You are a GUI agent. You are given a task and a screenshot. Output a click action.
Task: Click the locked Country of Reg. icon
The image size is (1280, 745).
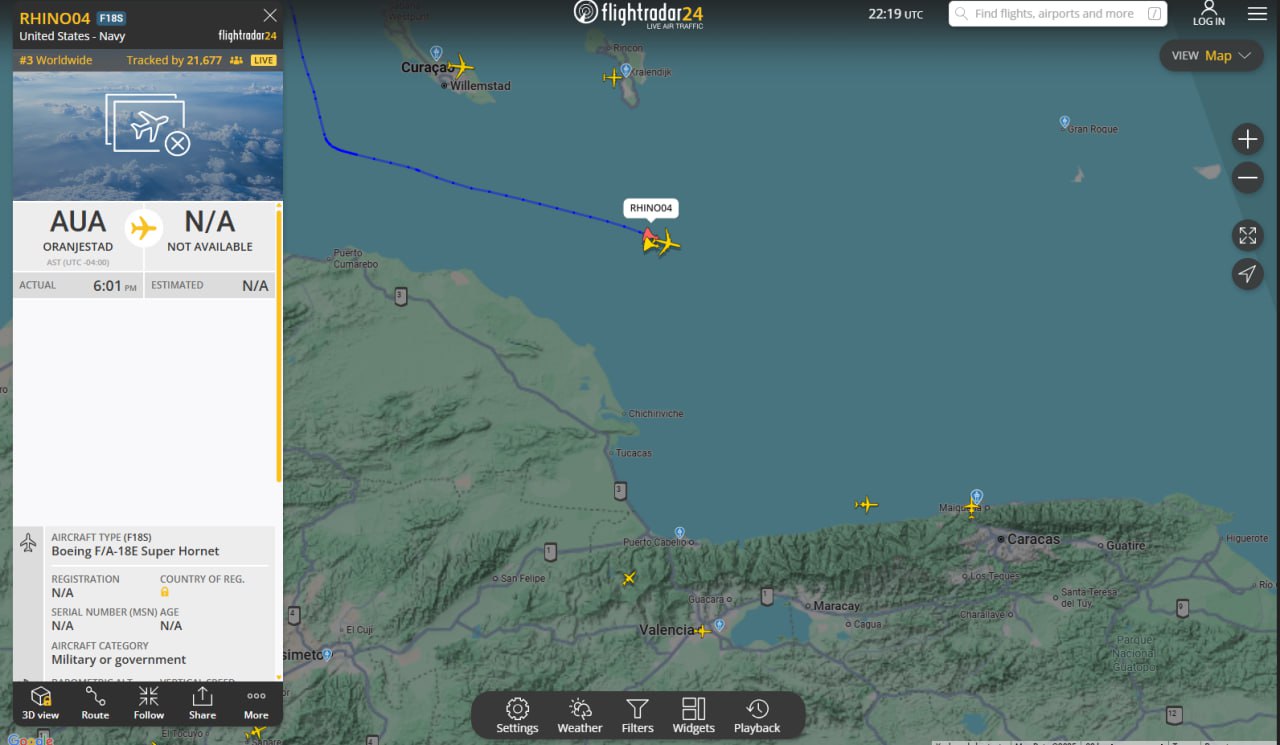(x=165, y=592)
